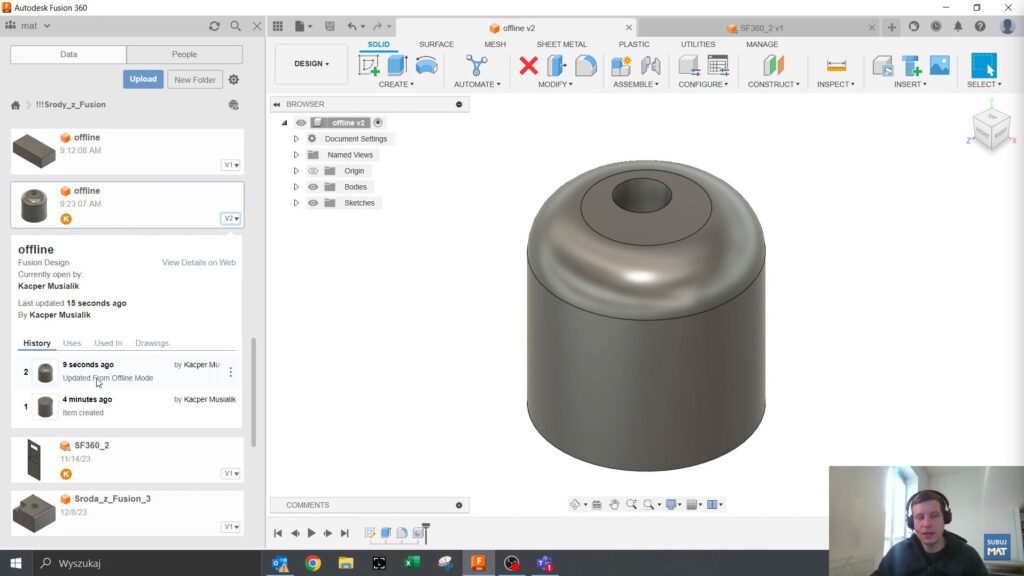Show the Sketches folder visibility eye

click(x=313, y=202)
